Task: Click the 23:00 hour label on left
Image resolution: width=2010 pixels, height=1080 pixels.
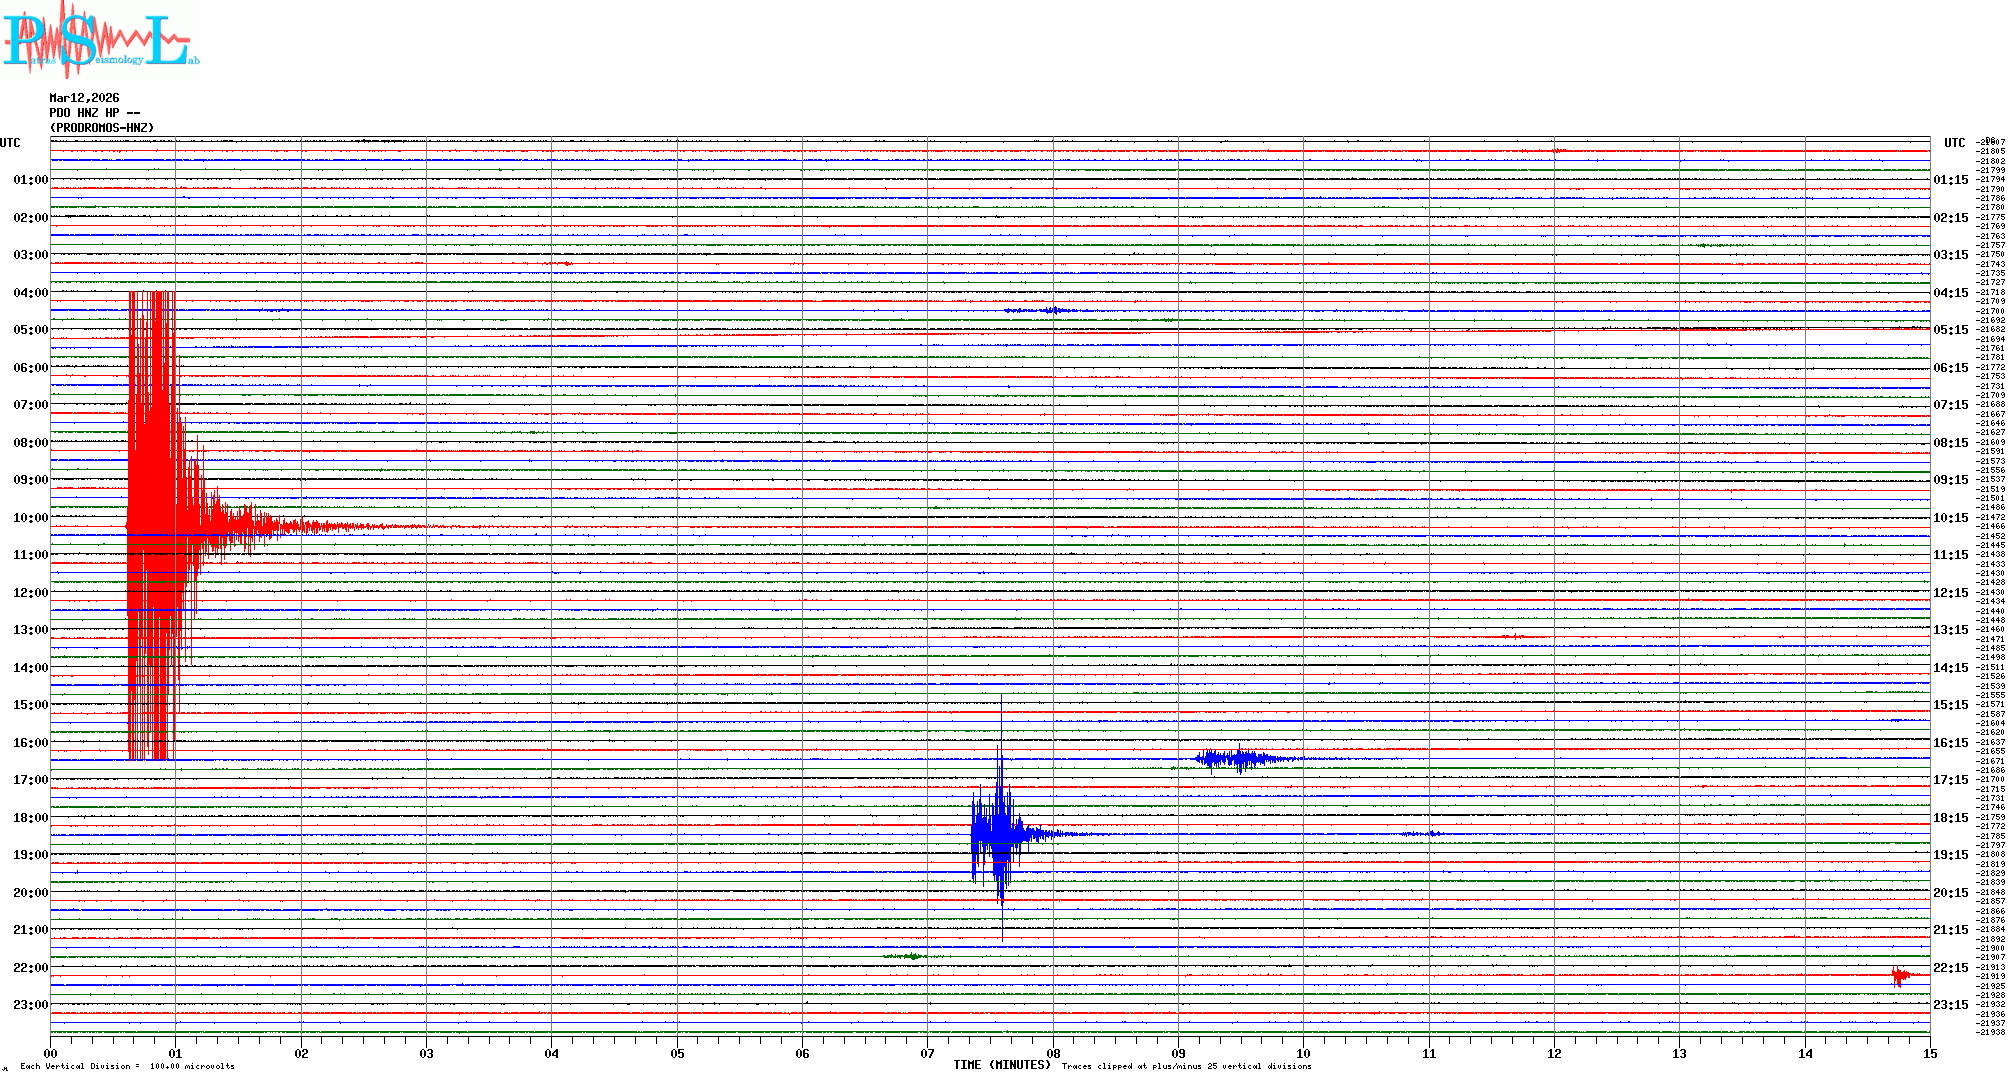Action: (x=30, y=1005)
